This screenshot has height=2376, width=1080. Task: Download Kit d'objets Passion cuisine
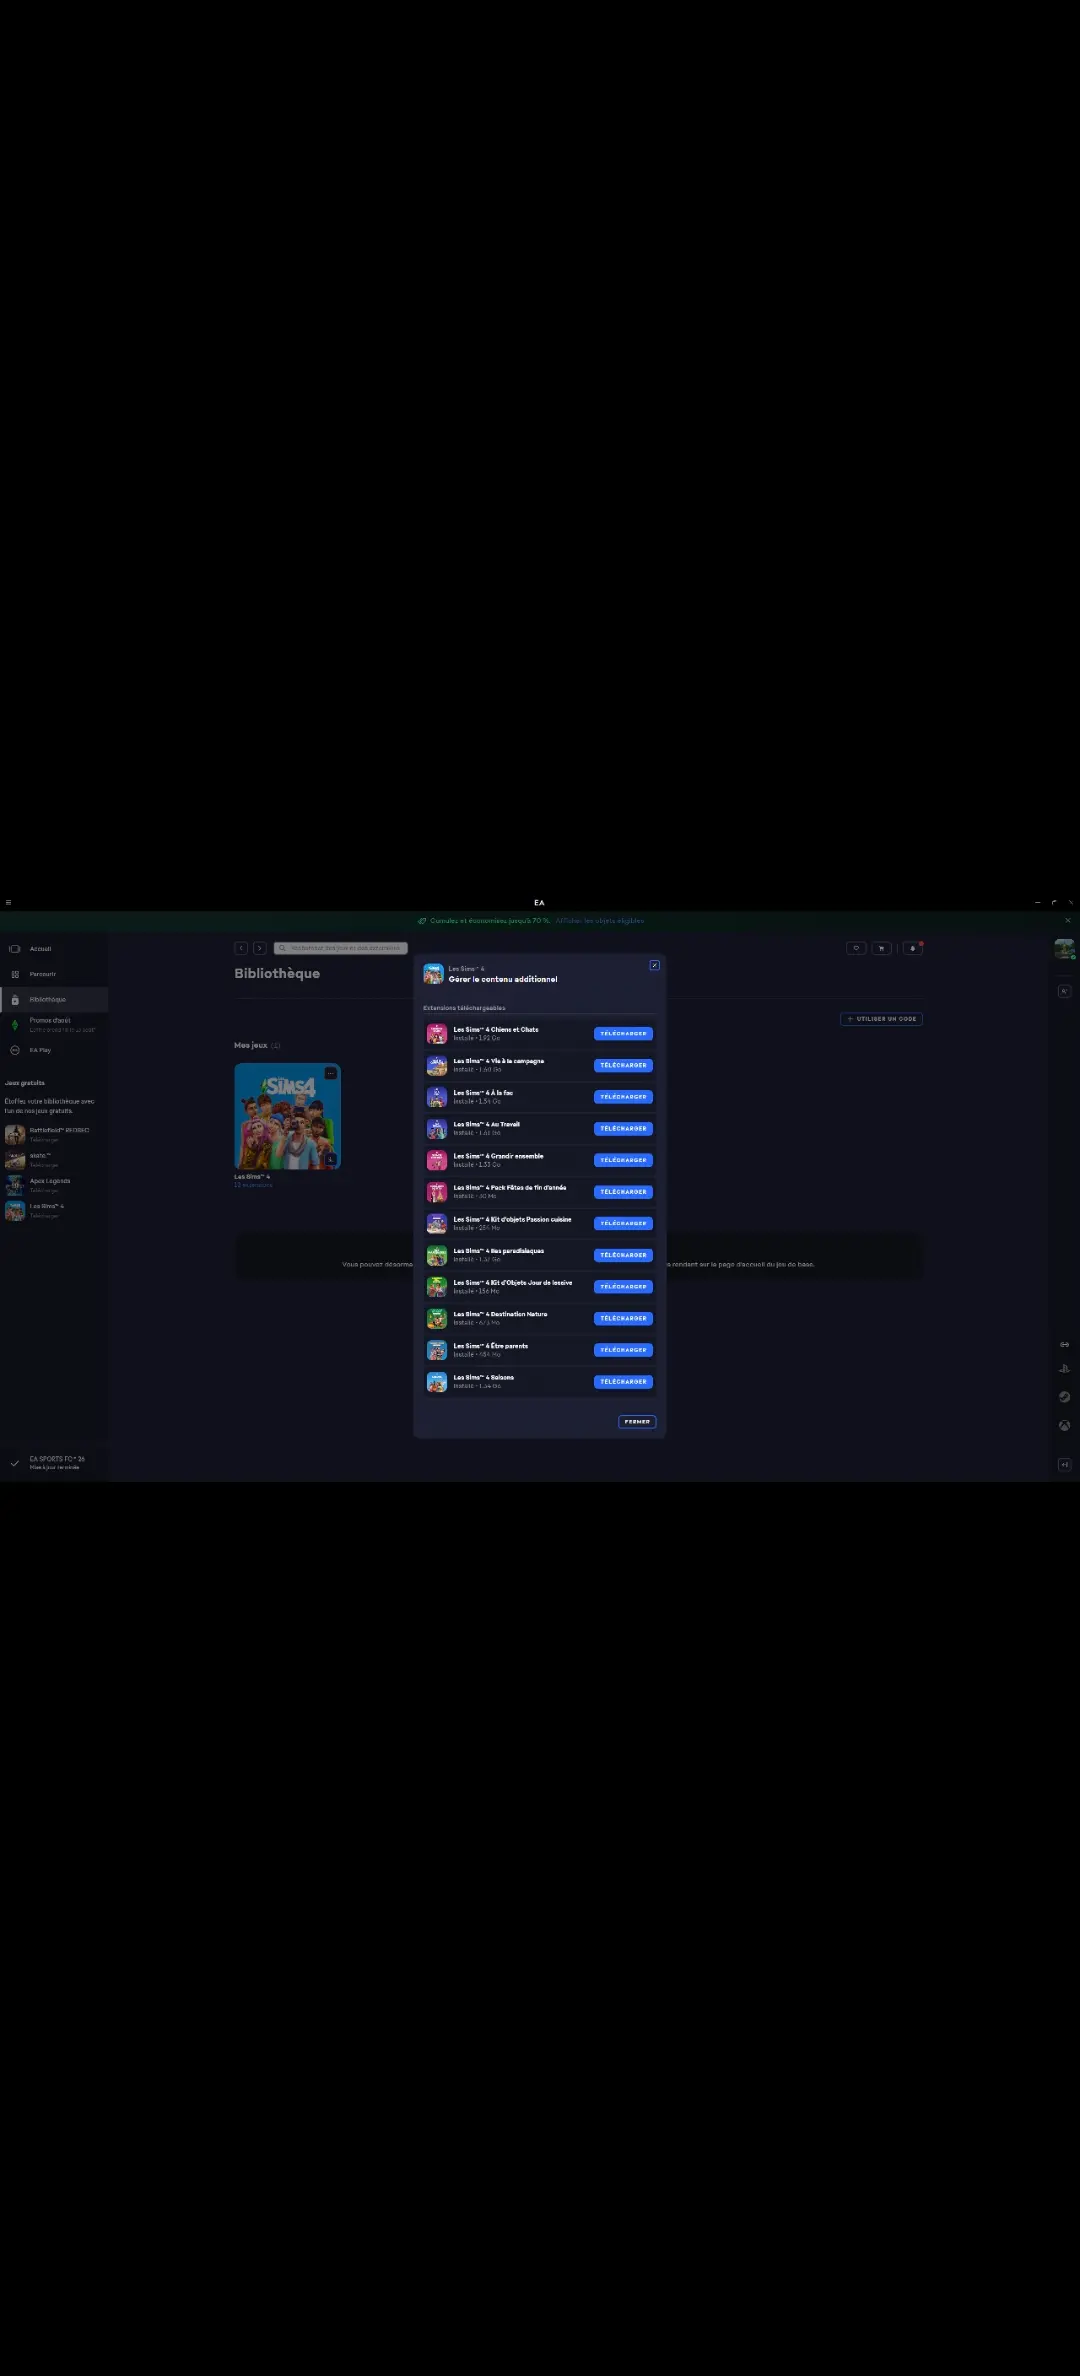tap(623, 1223)
